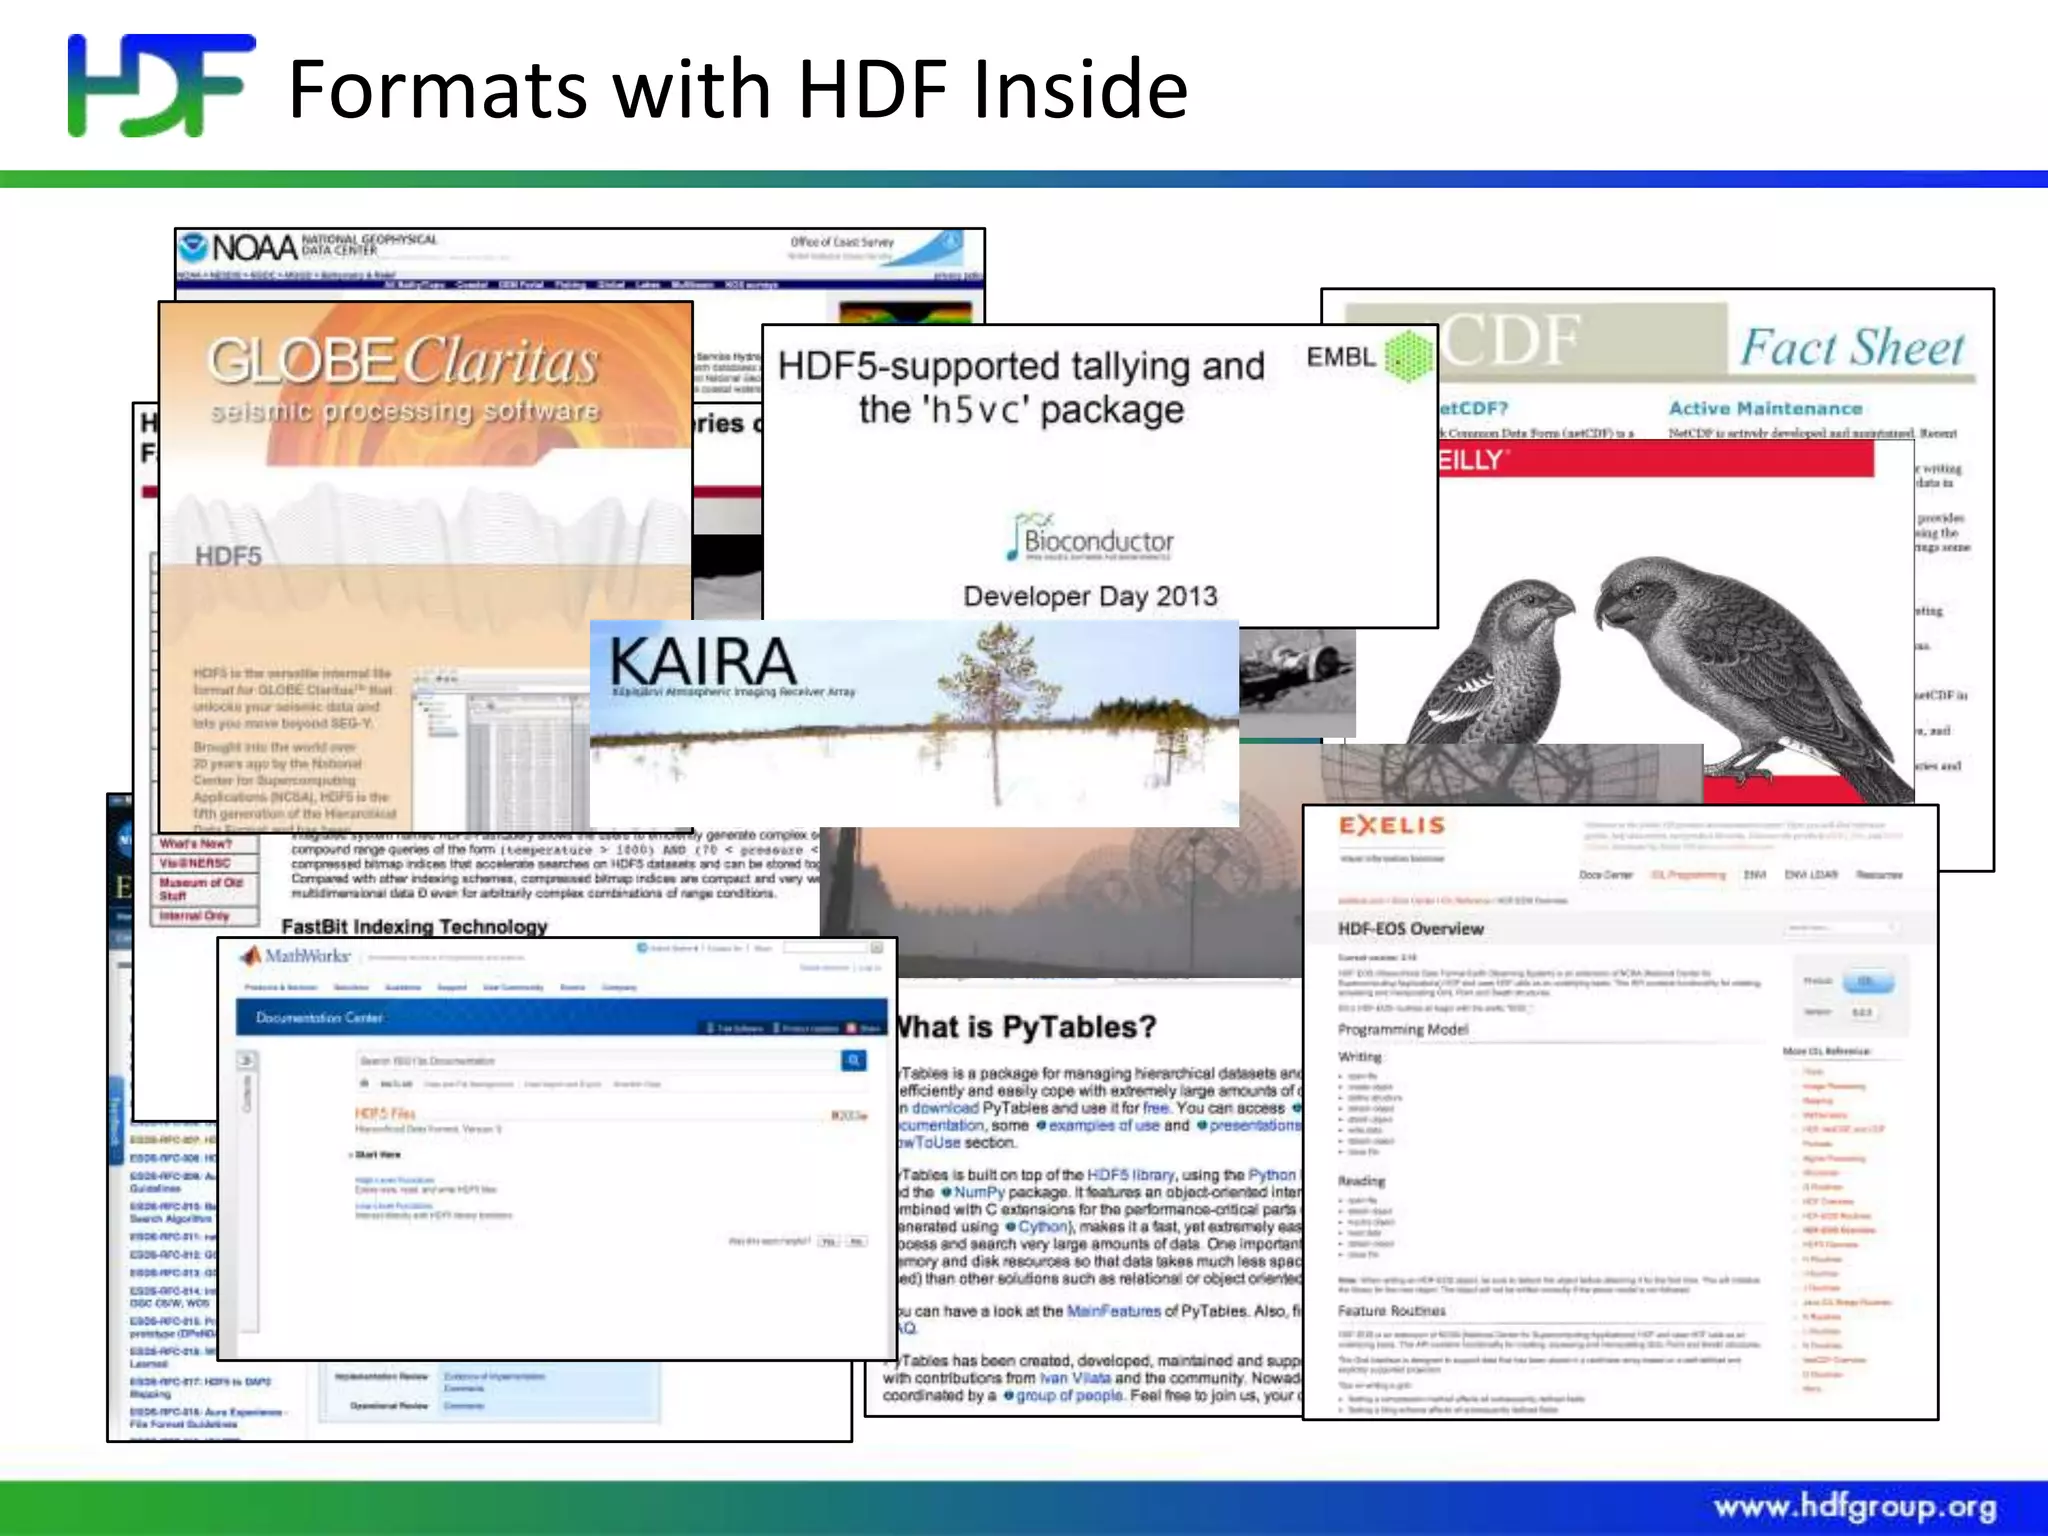The image size is (2048, 1536).
Task: Select the IDL Programming tab on Exelis page
Action: (1688, 874)
